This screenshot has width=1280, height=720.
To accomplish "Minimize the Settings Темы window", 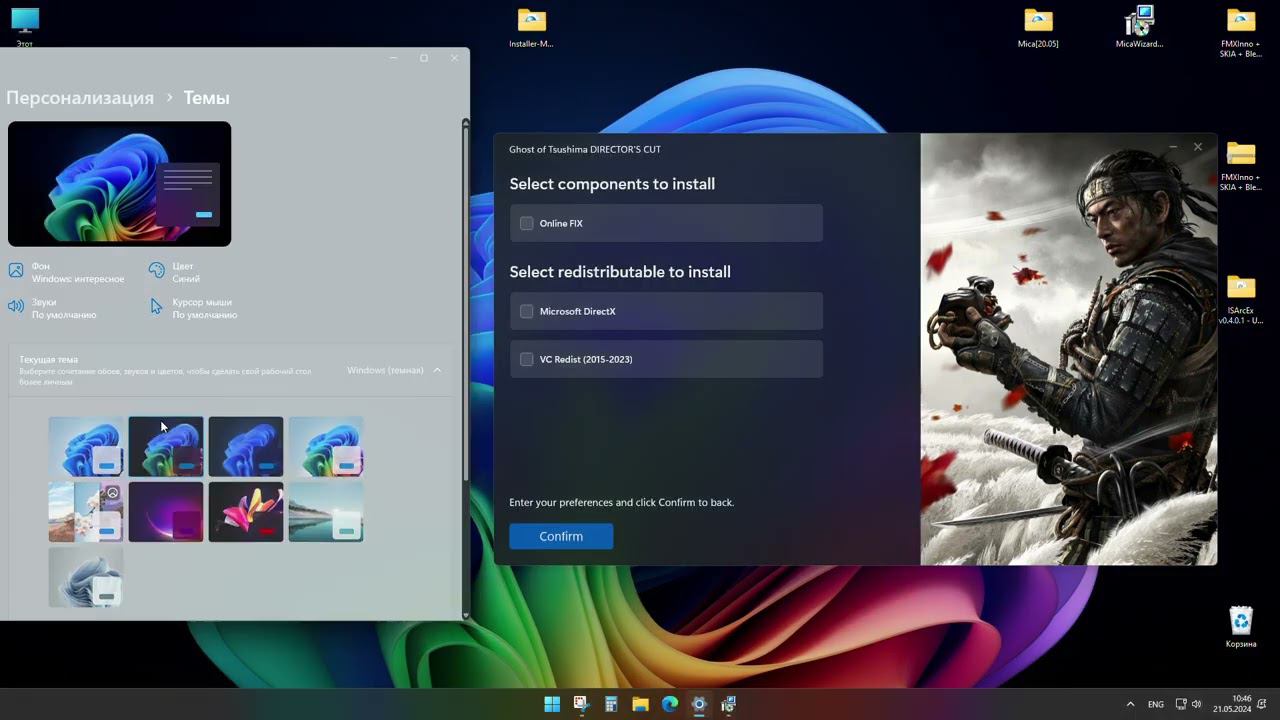I will pos(393,58).
